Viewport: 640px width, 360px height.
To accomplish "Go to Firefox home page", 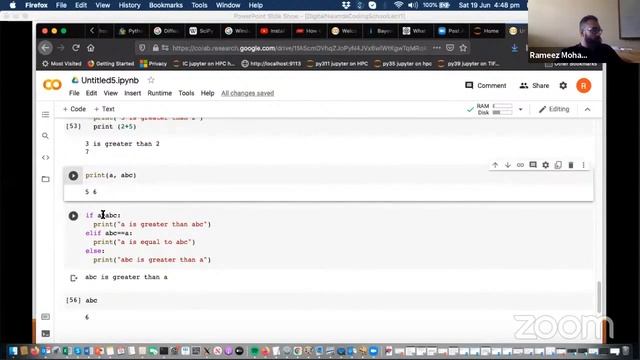I will [x=91, y=48].
